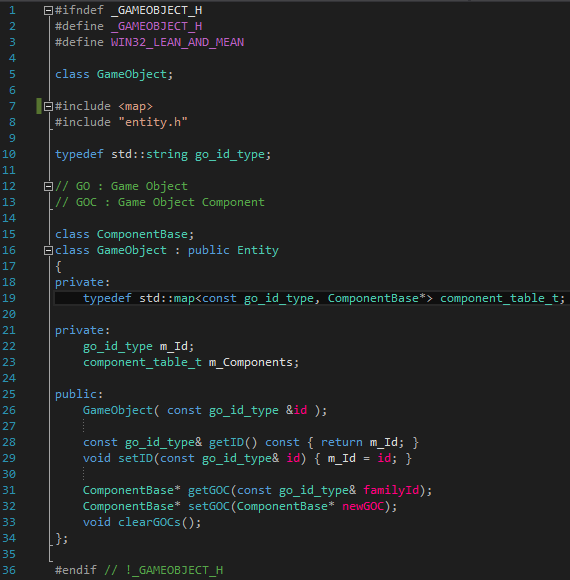The width and height of the screenshot is (570, 580).
Task: Click the Entity base class name
Action: coord(258,250)
